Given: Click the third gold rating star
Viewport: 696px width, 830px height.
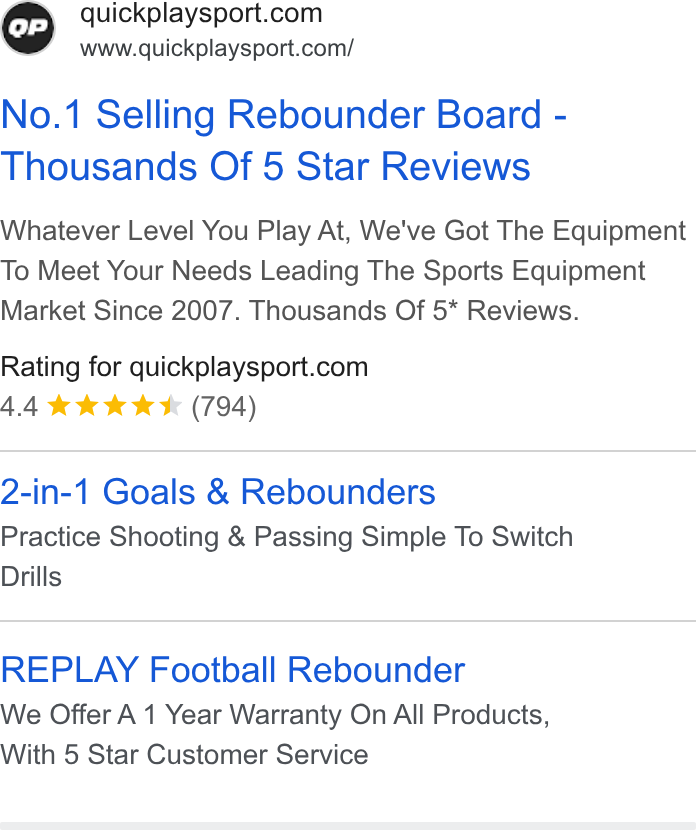Looking at the screenshot, I should coord(115,406).
